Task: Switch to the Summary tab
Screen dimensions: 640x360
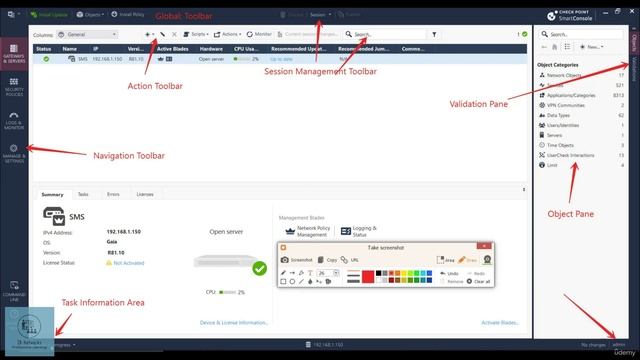Action: pyautogui.click(x=52, y=194)
